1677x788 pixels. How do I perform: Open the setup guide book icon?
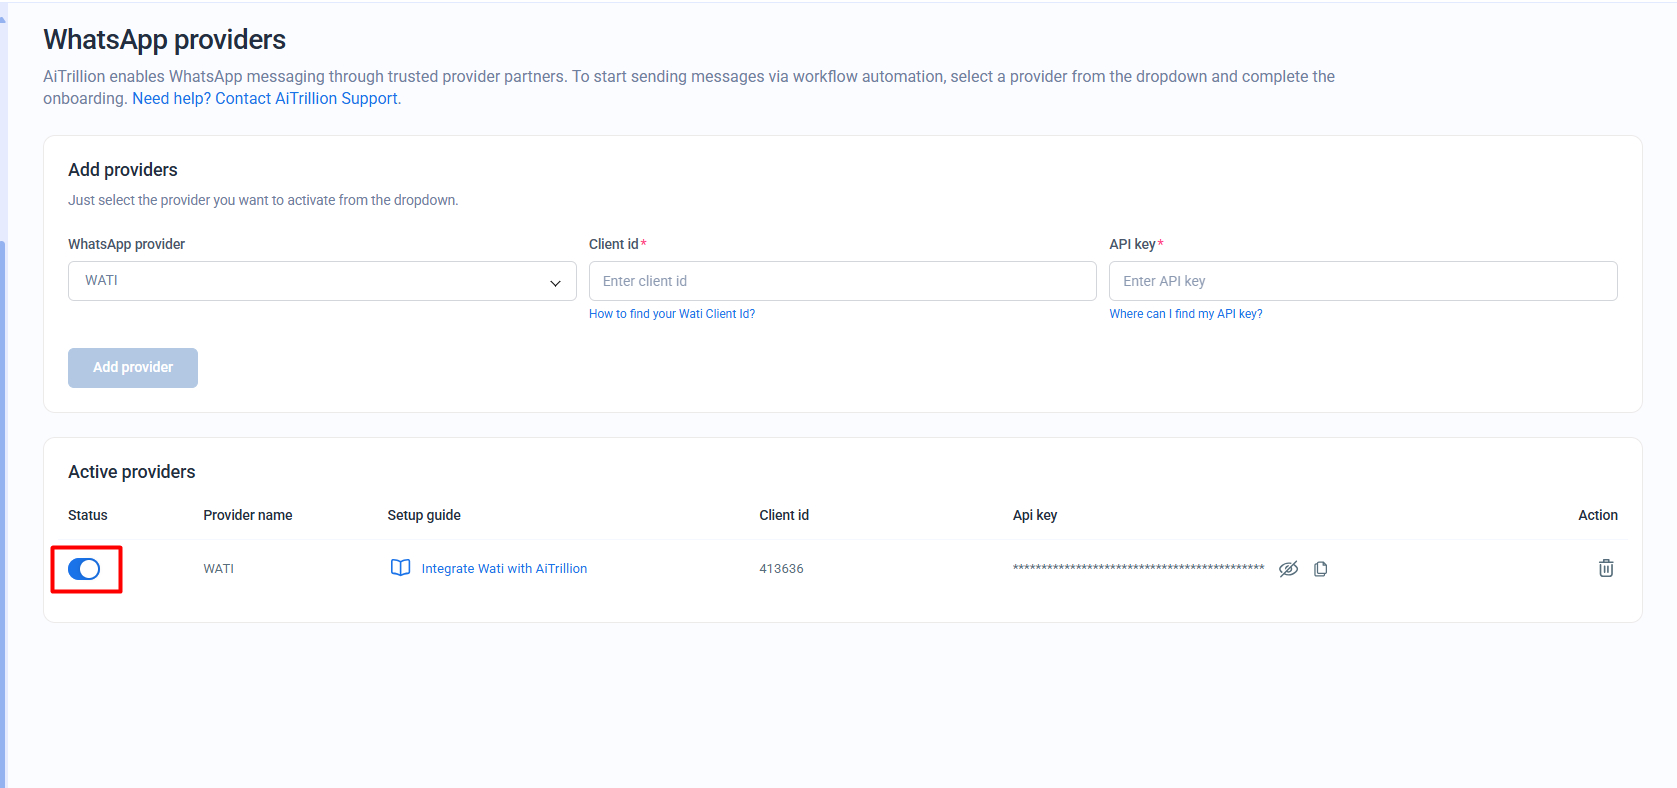click(x=400, y=568)
